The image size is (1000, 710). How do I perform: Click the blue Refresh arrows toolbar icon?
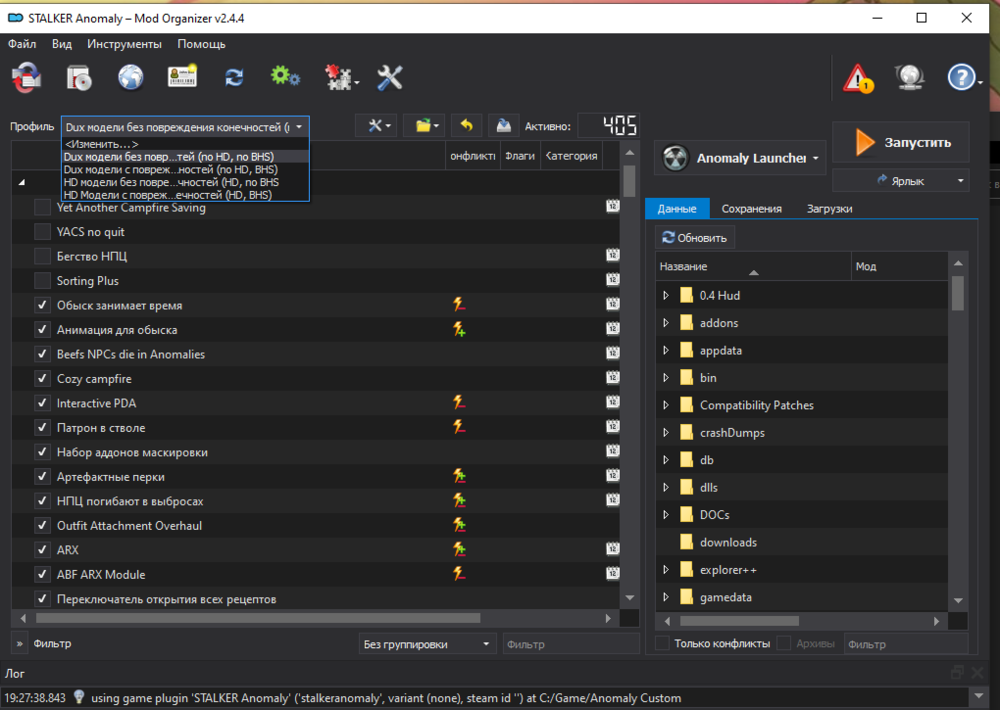(234, 77)
